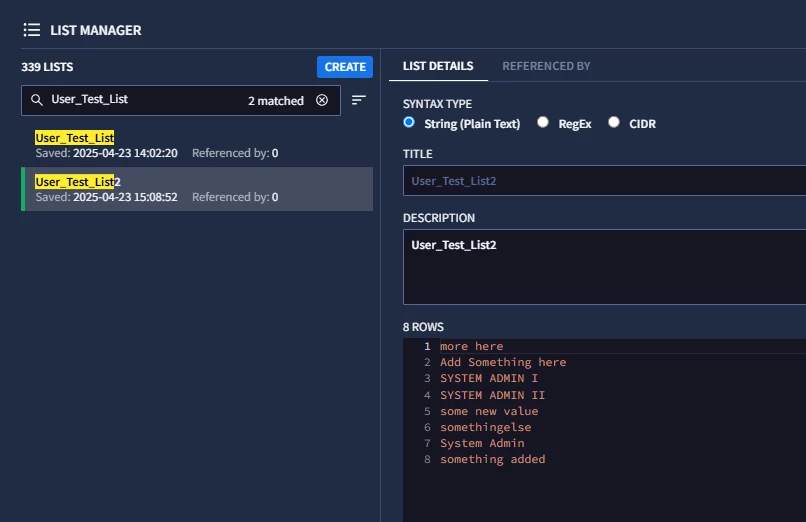Click the User_Test_List search field

[181, 100]
